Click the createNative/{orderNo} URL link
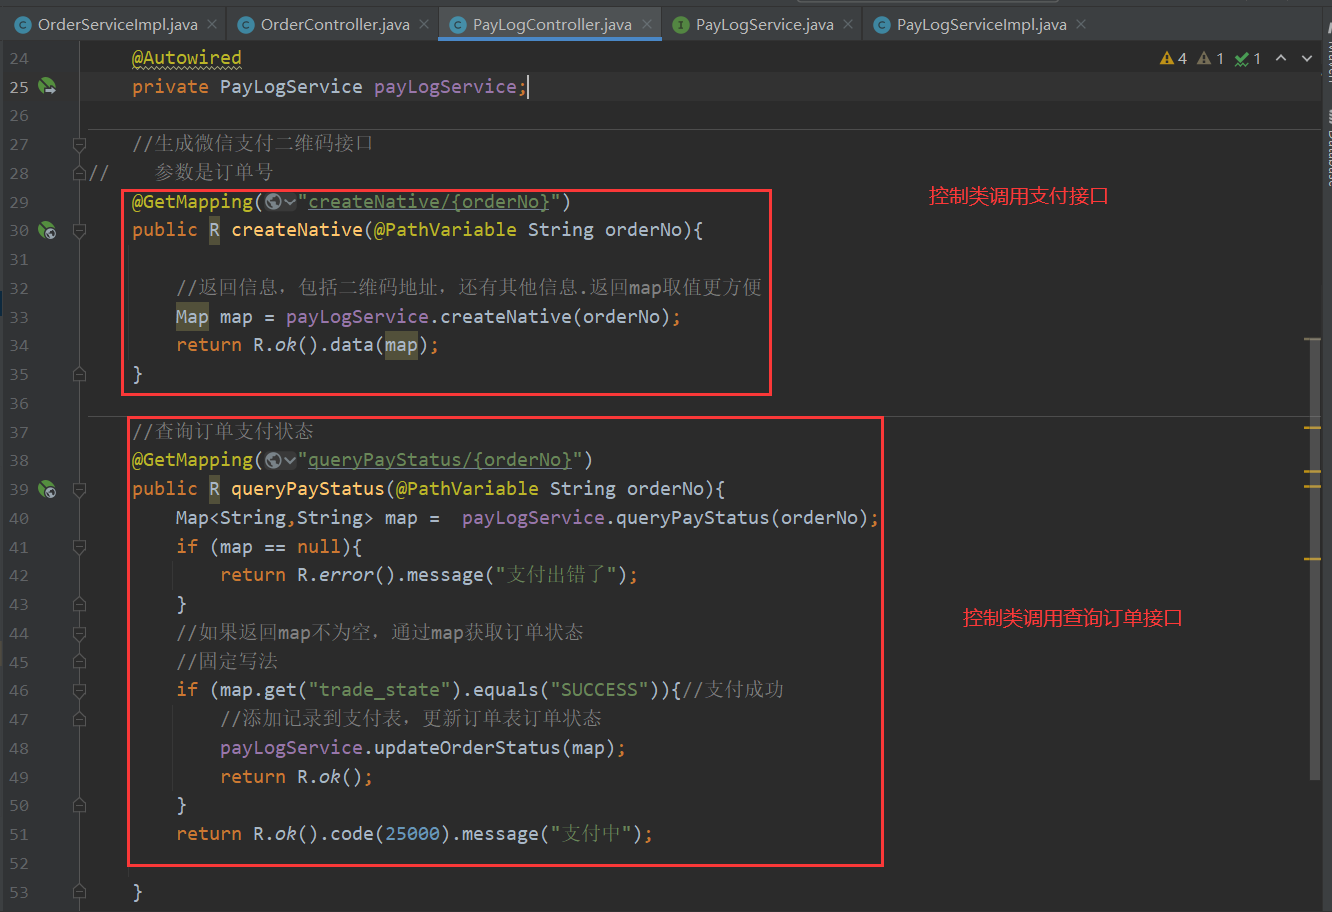1332x912 pixels. (429, 202)
